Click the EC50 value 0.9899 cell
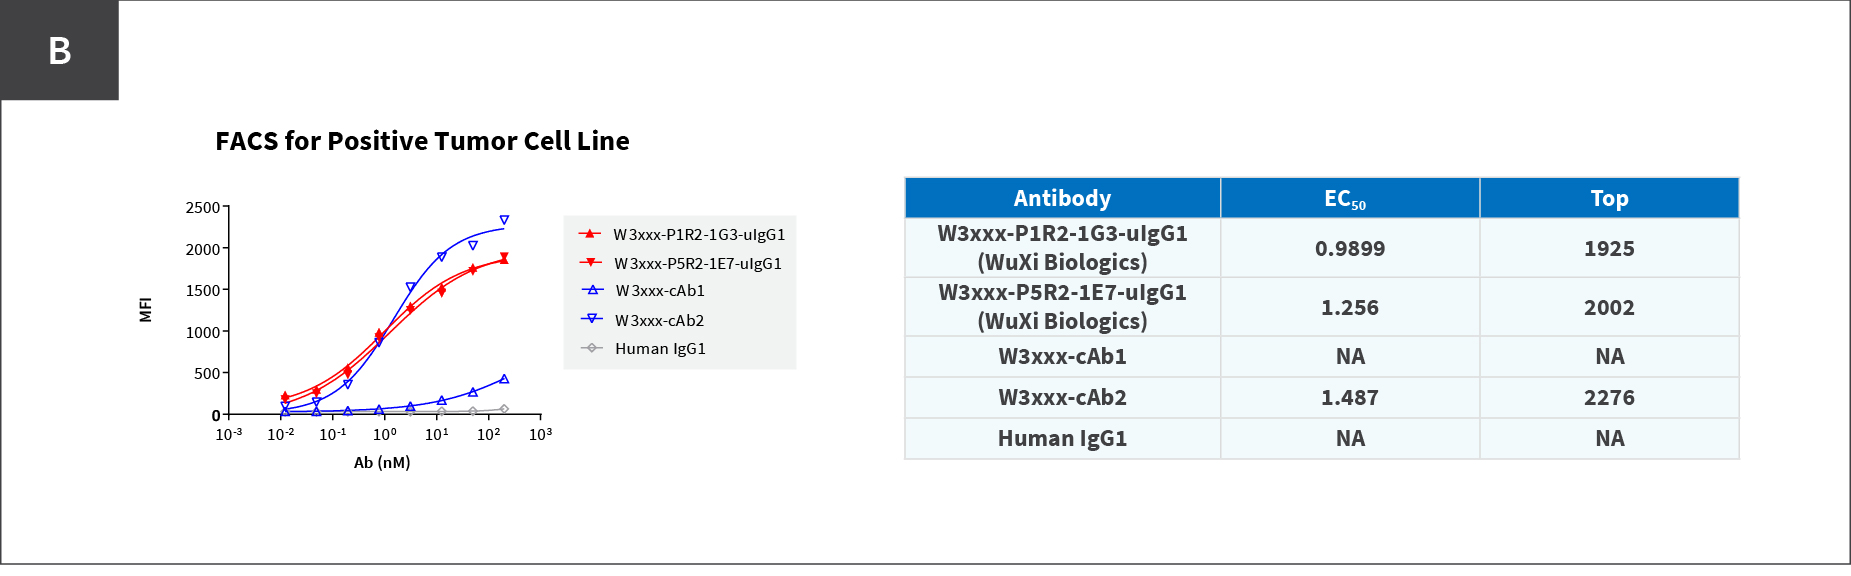Screen dimensions: 1851x576 point(1349,248)
